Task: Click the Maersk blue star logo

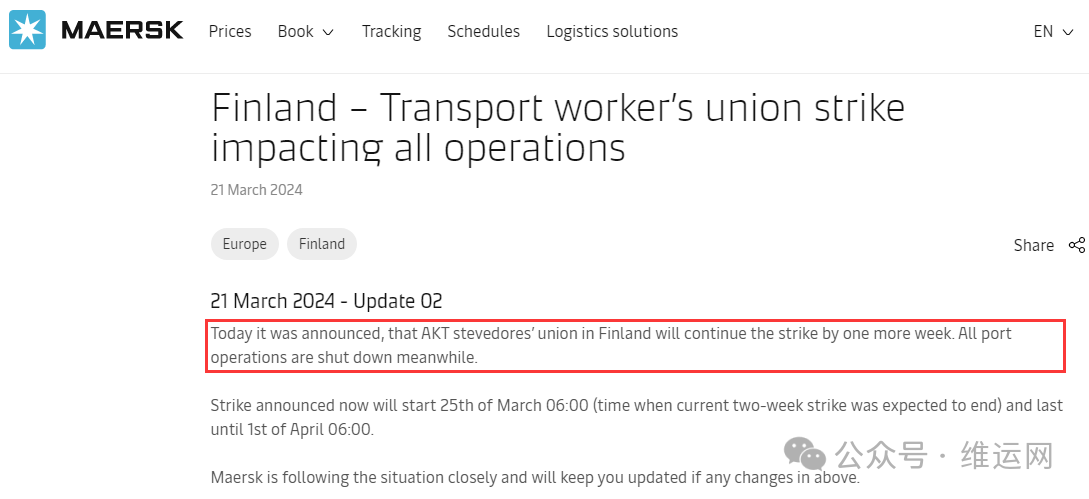Action: pyautogui.click(x=27, y=30)
